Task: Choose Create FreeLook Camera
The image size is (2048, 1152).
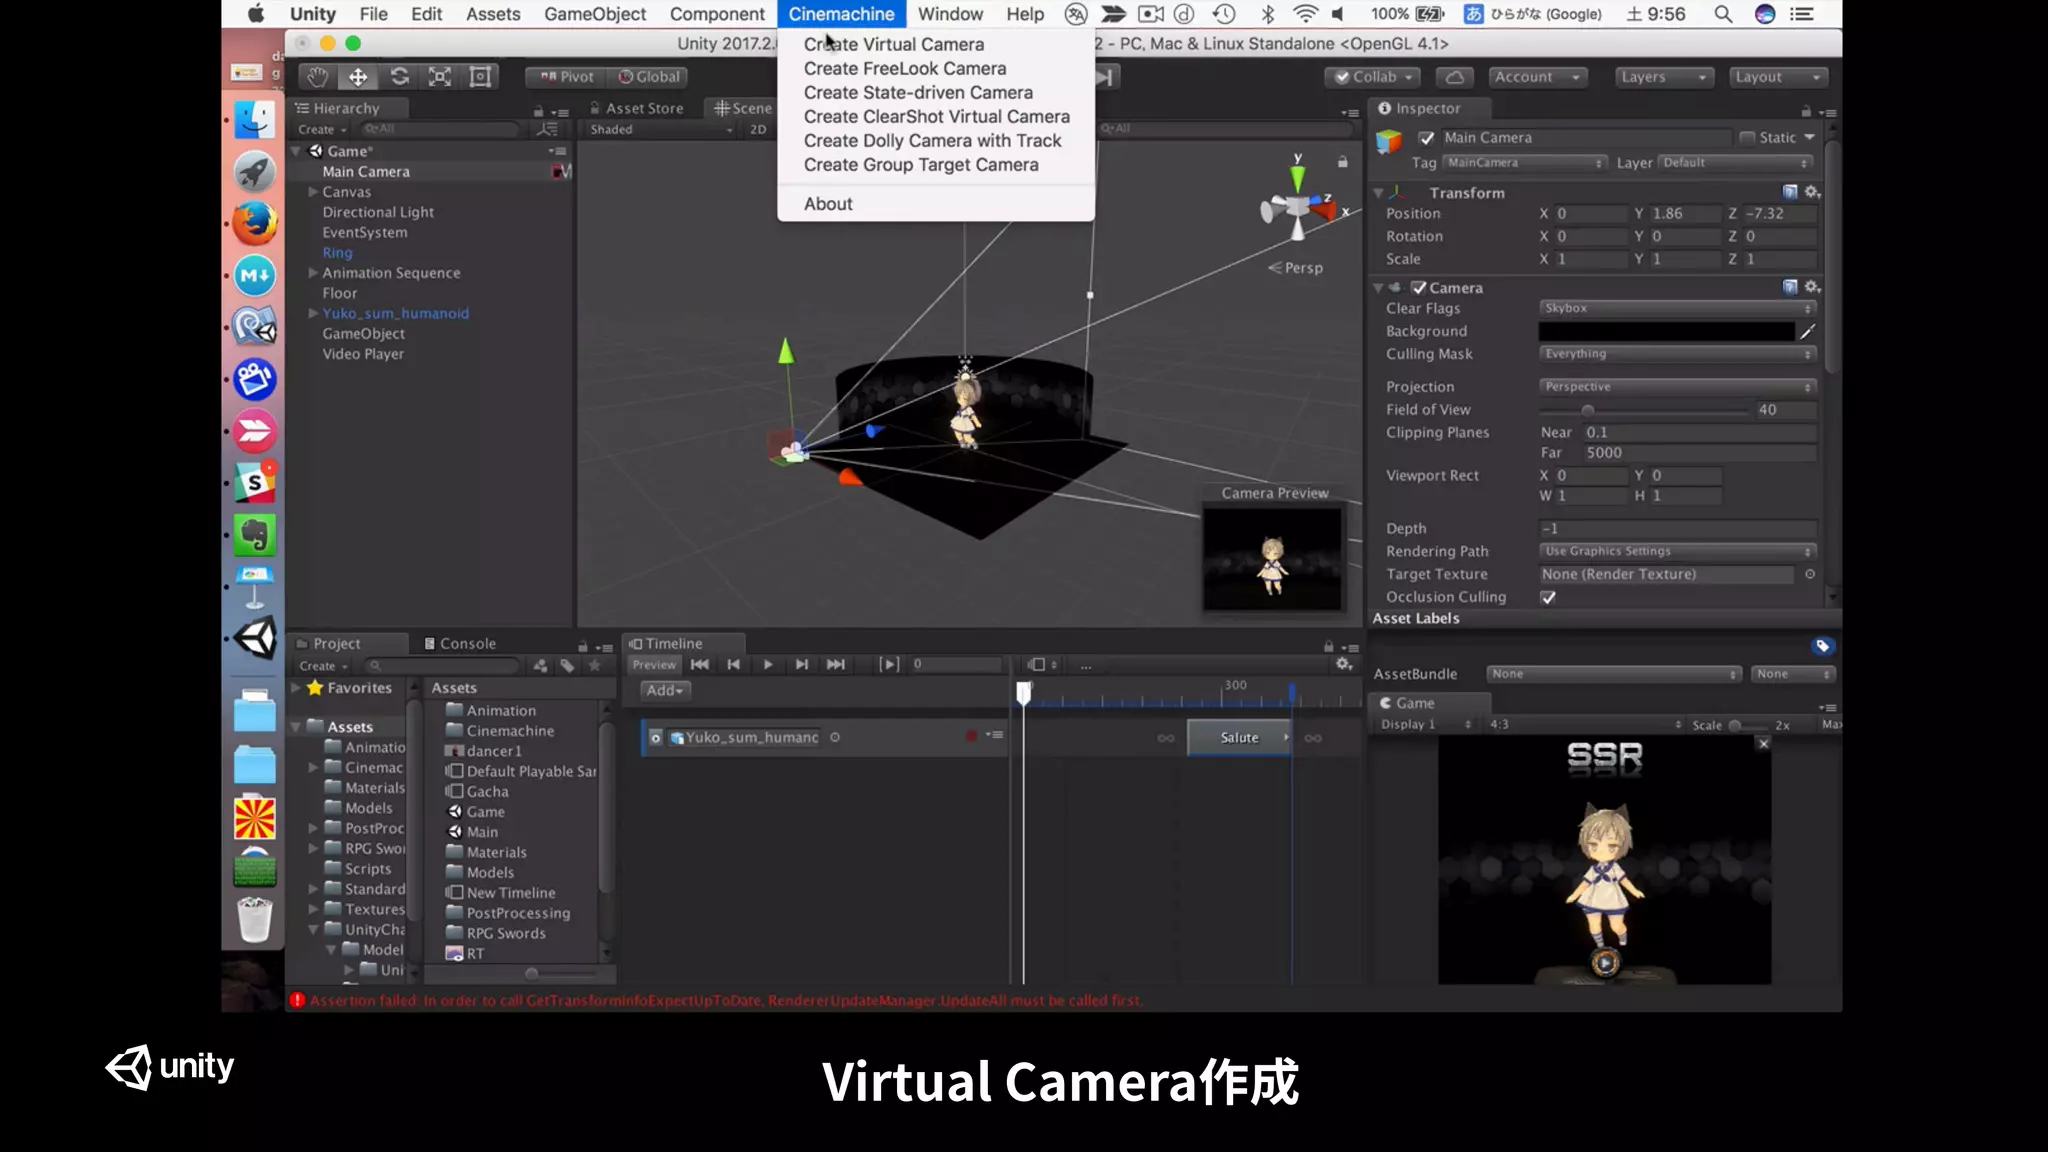Action: [x=905, y=68]
